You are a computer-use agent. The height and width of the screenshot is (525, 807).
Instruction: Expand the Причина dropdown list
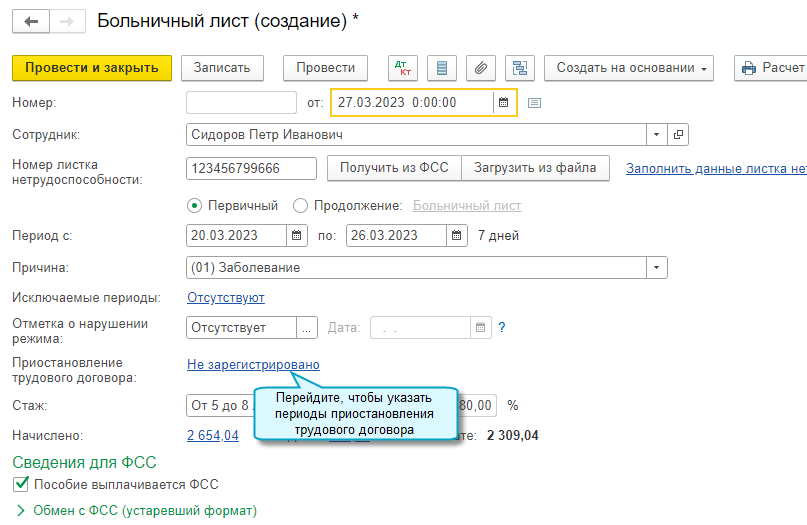pos(656,268)
